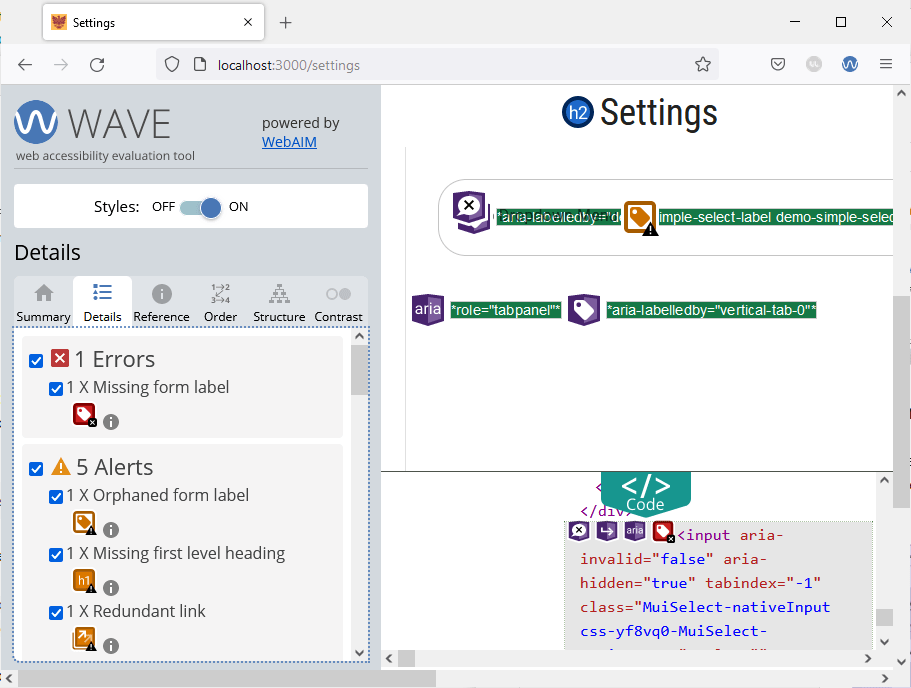Click the red missing label icon in code panel
This screenshot has width=911, height=688.
pyautogui.click(x=663, y=532)
